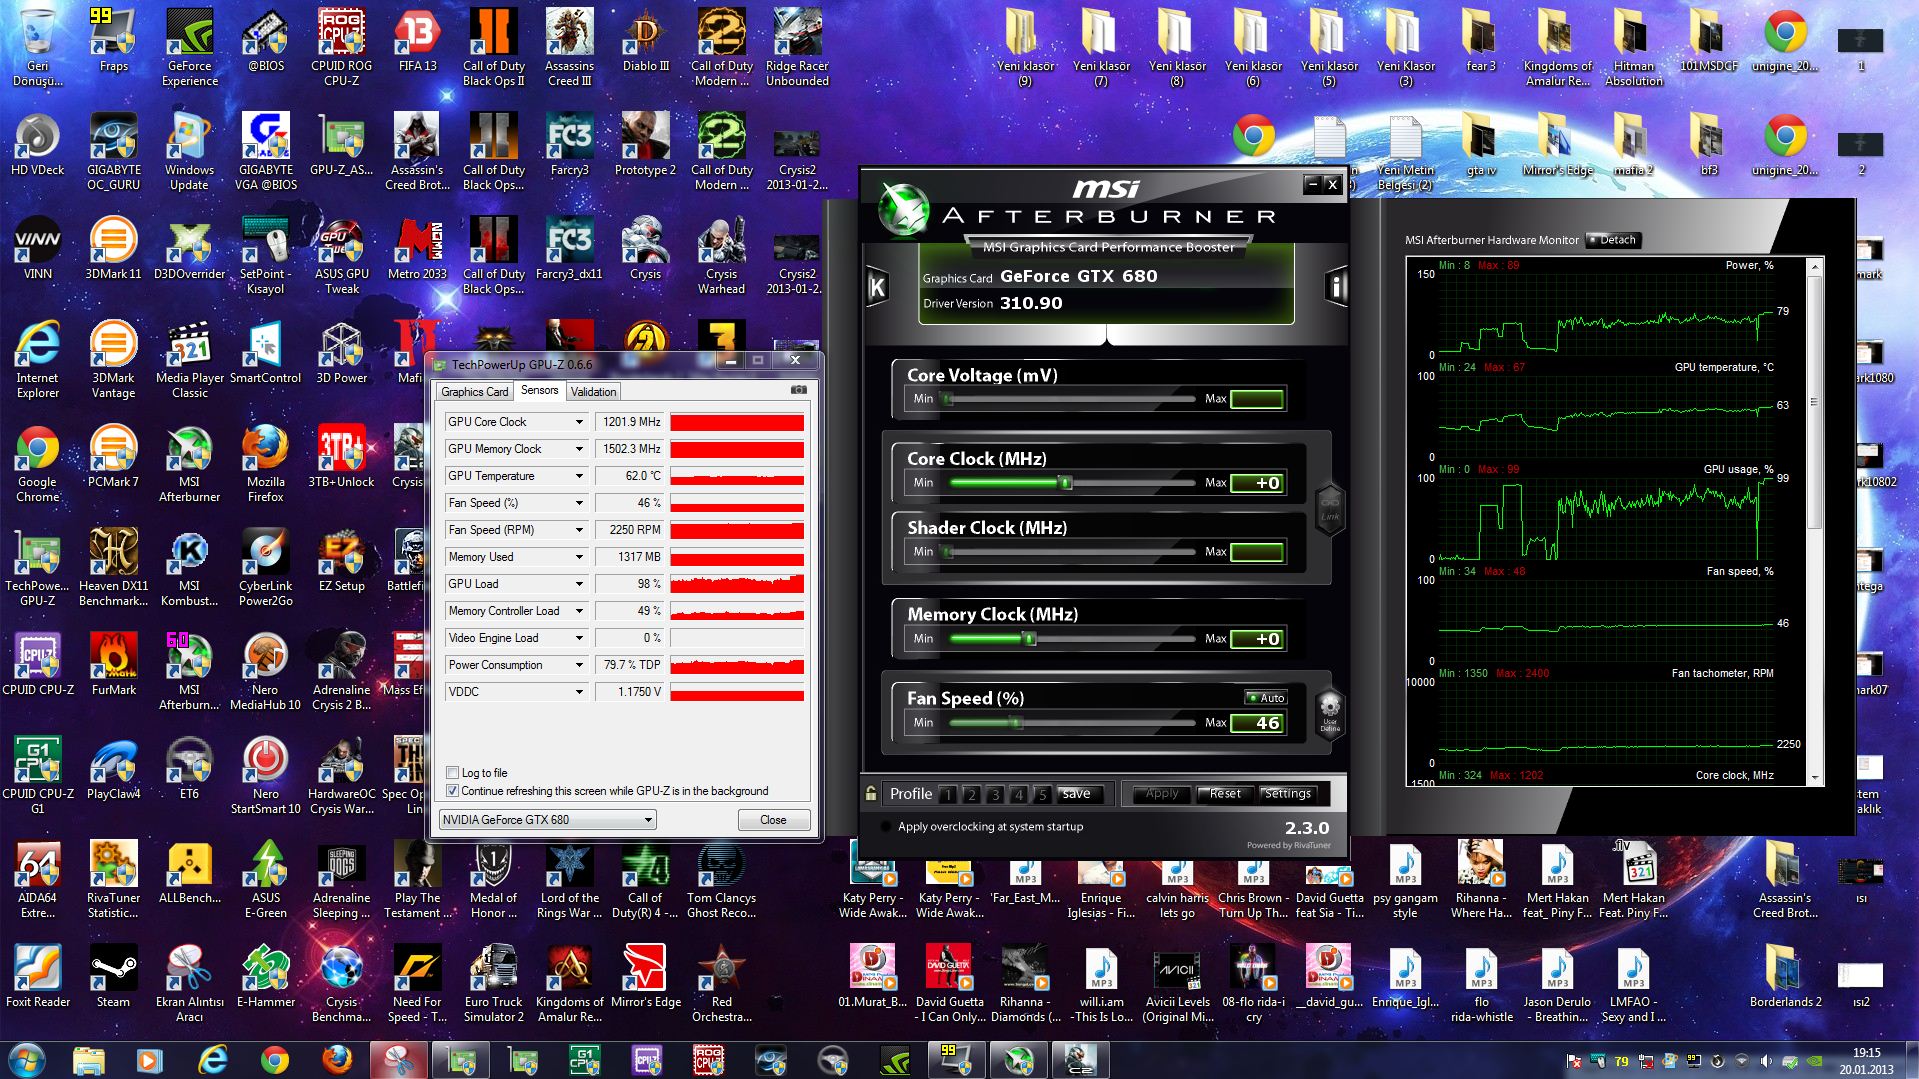The image size is (1919, 1079).
Task: Click Memory Clock offset value field
Action: coord(1257,638)
